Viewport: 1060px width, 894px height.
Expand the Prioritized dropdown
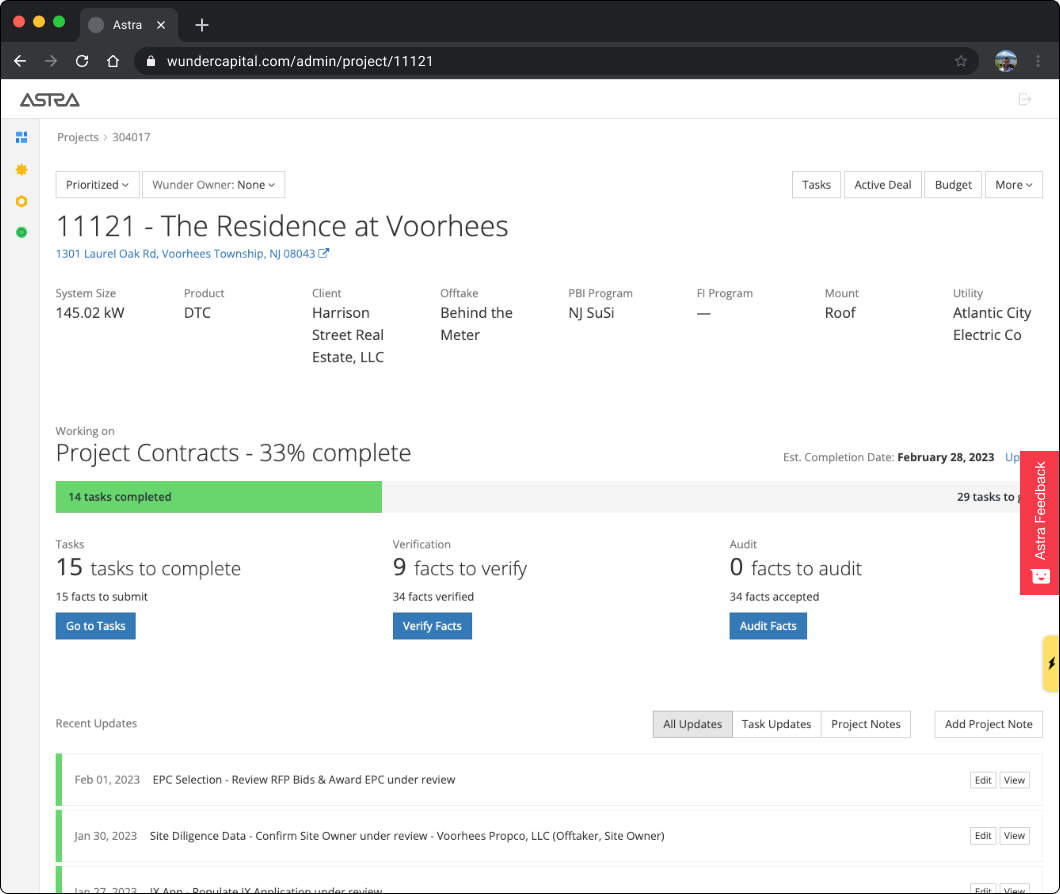pos(97,185)
